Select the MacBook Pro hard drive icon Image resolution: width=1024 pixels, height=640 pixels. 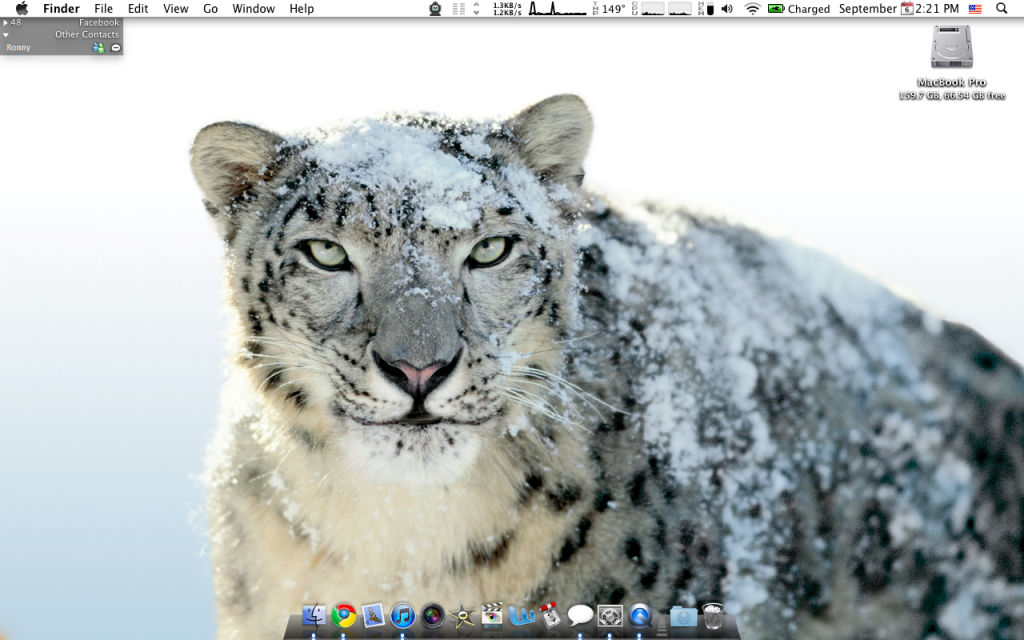(x=952, y=47)
